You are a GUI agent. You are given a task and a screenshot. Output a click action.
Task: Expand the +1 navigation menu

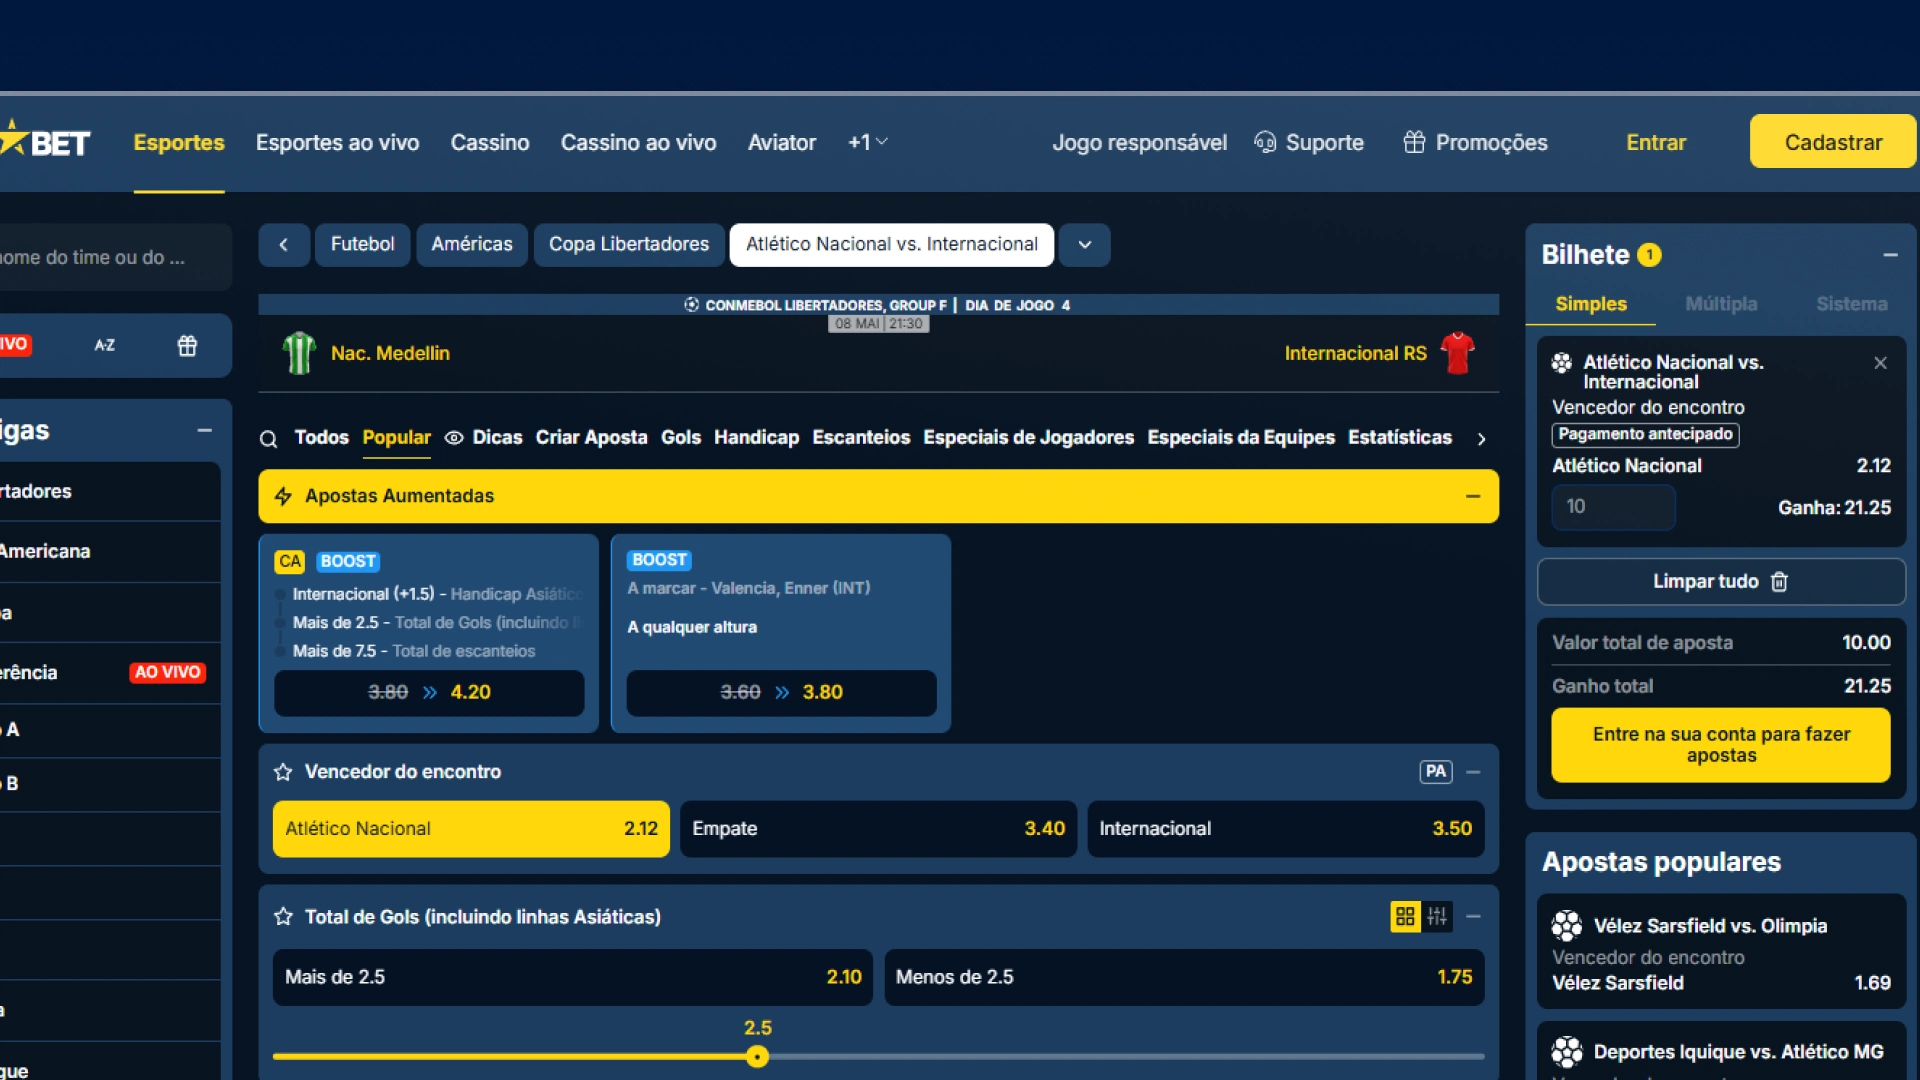pos(867,142)
